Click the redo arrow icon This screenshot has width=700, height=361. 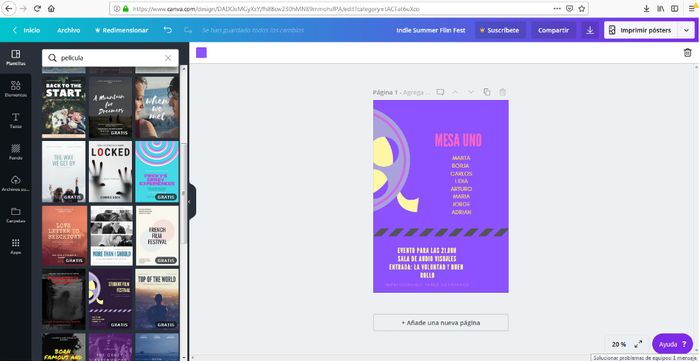[x=188, y=30]
